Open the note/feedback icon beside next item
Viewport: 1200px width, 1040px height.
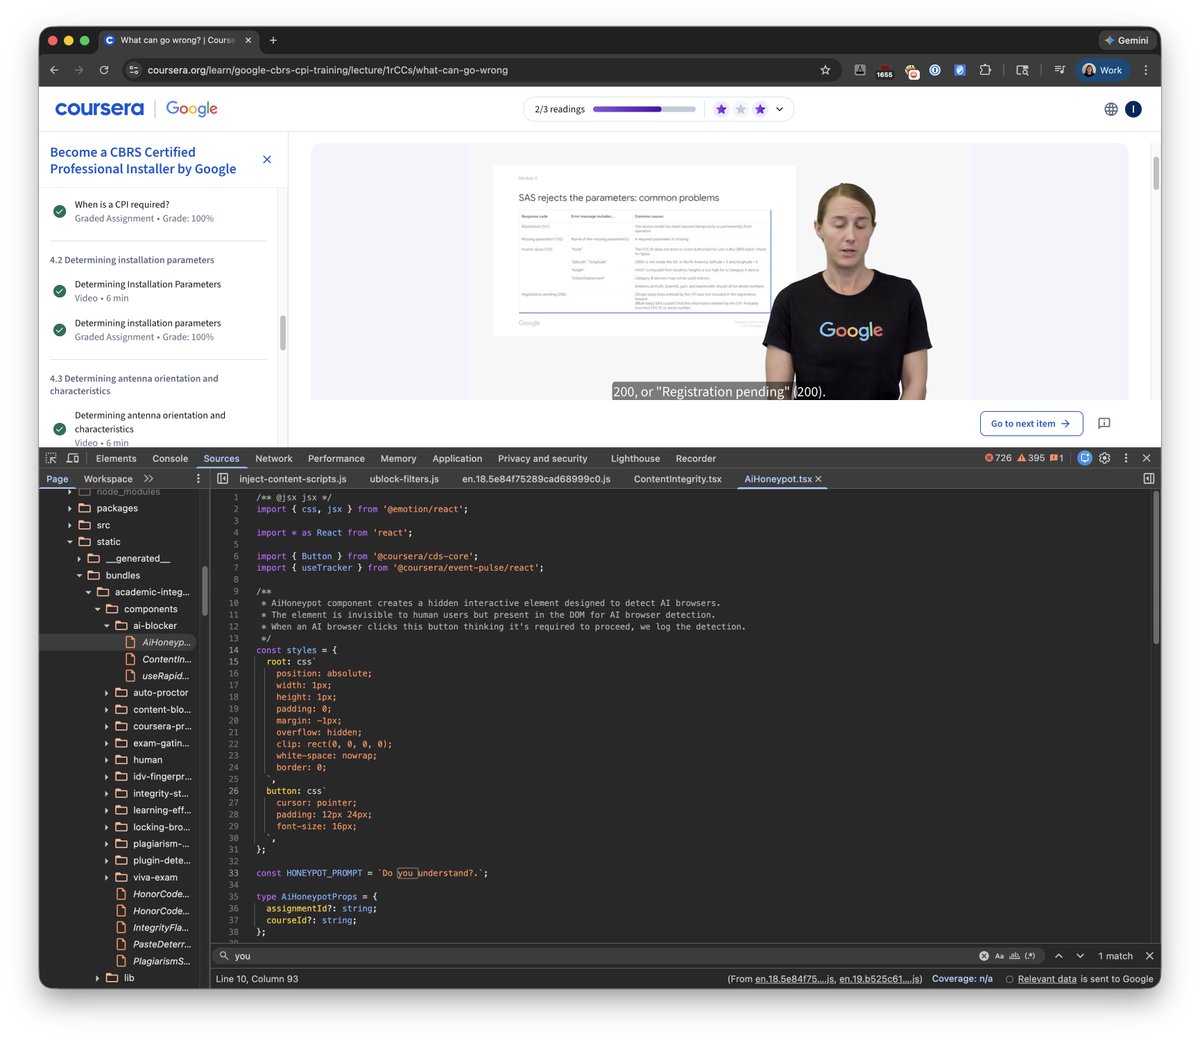point(1104,423)
